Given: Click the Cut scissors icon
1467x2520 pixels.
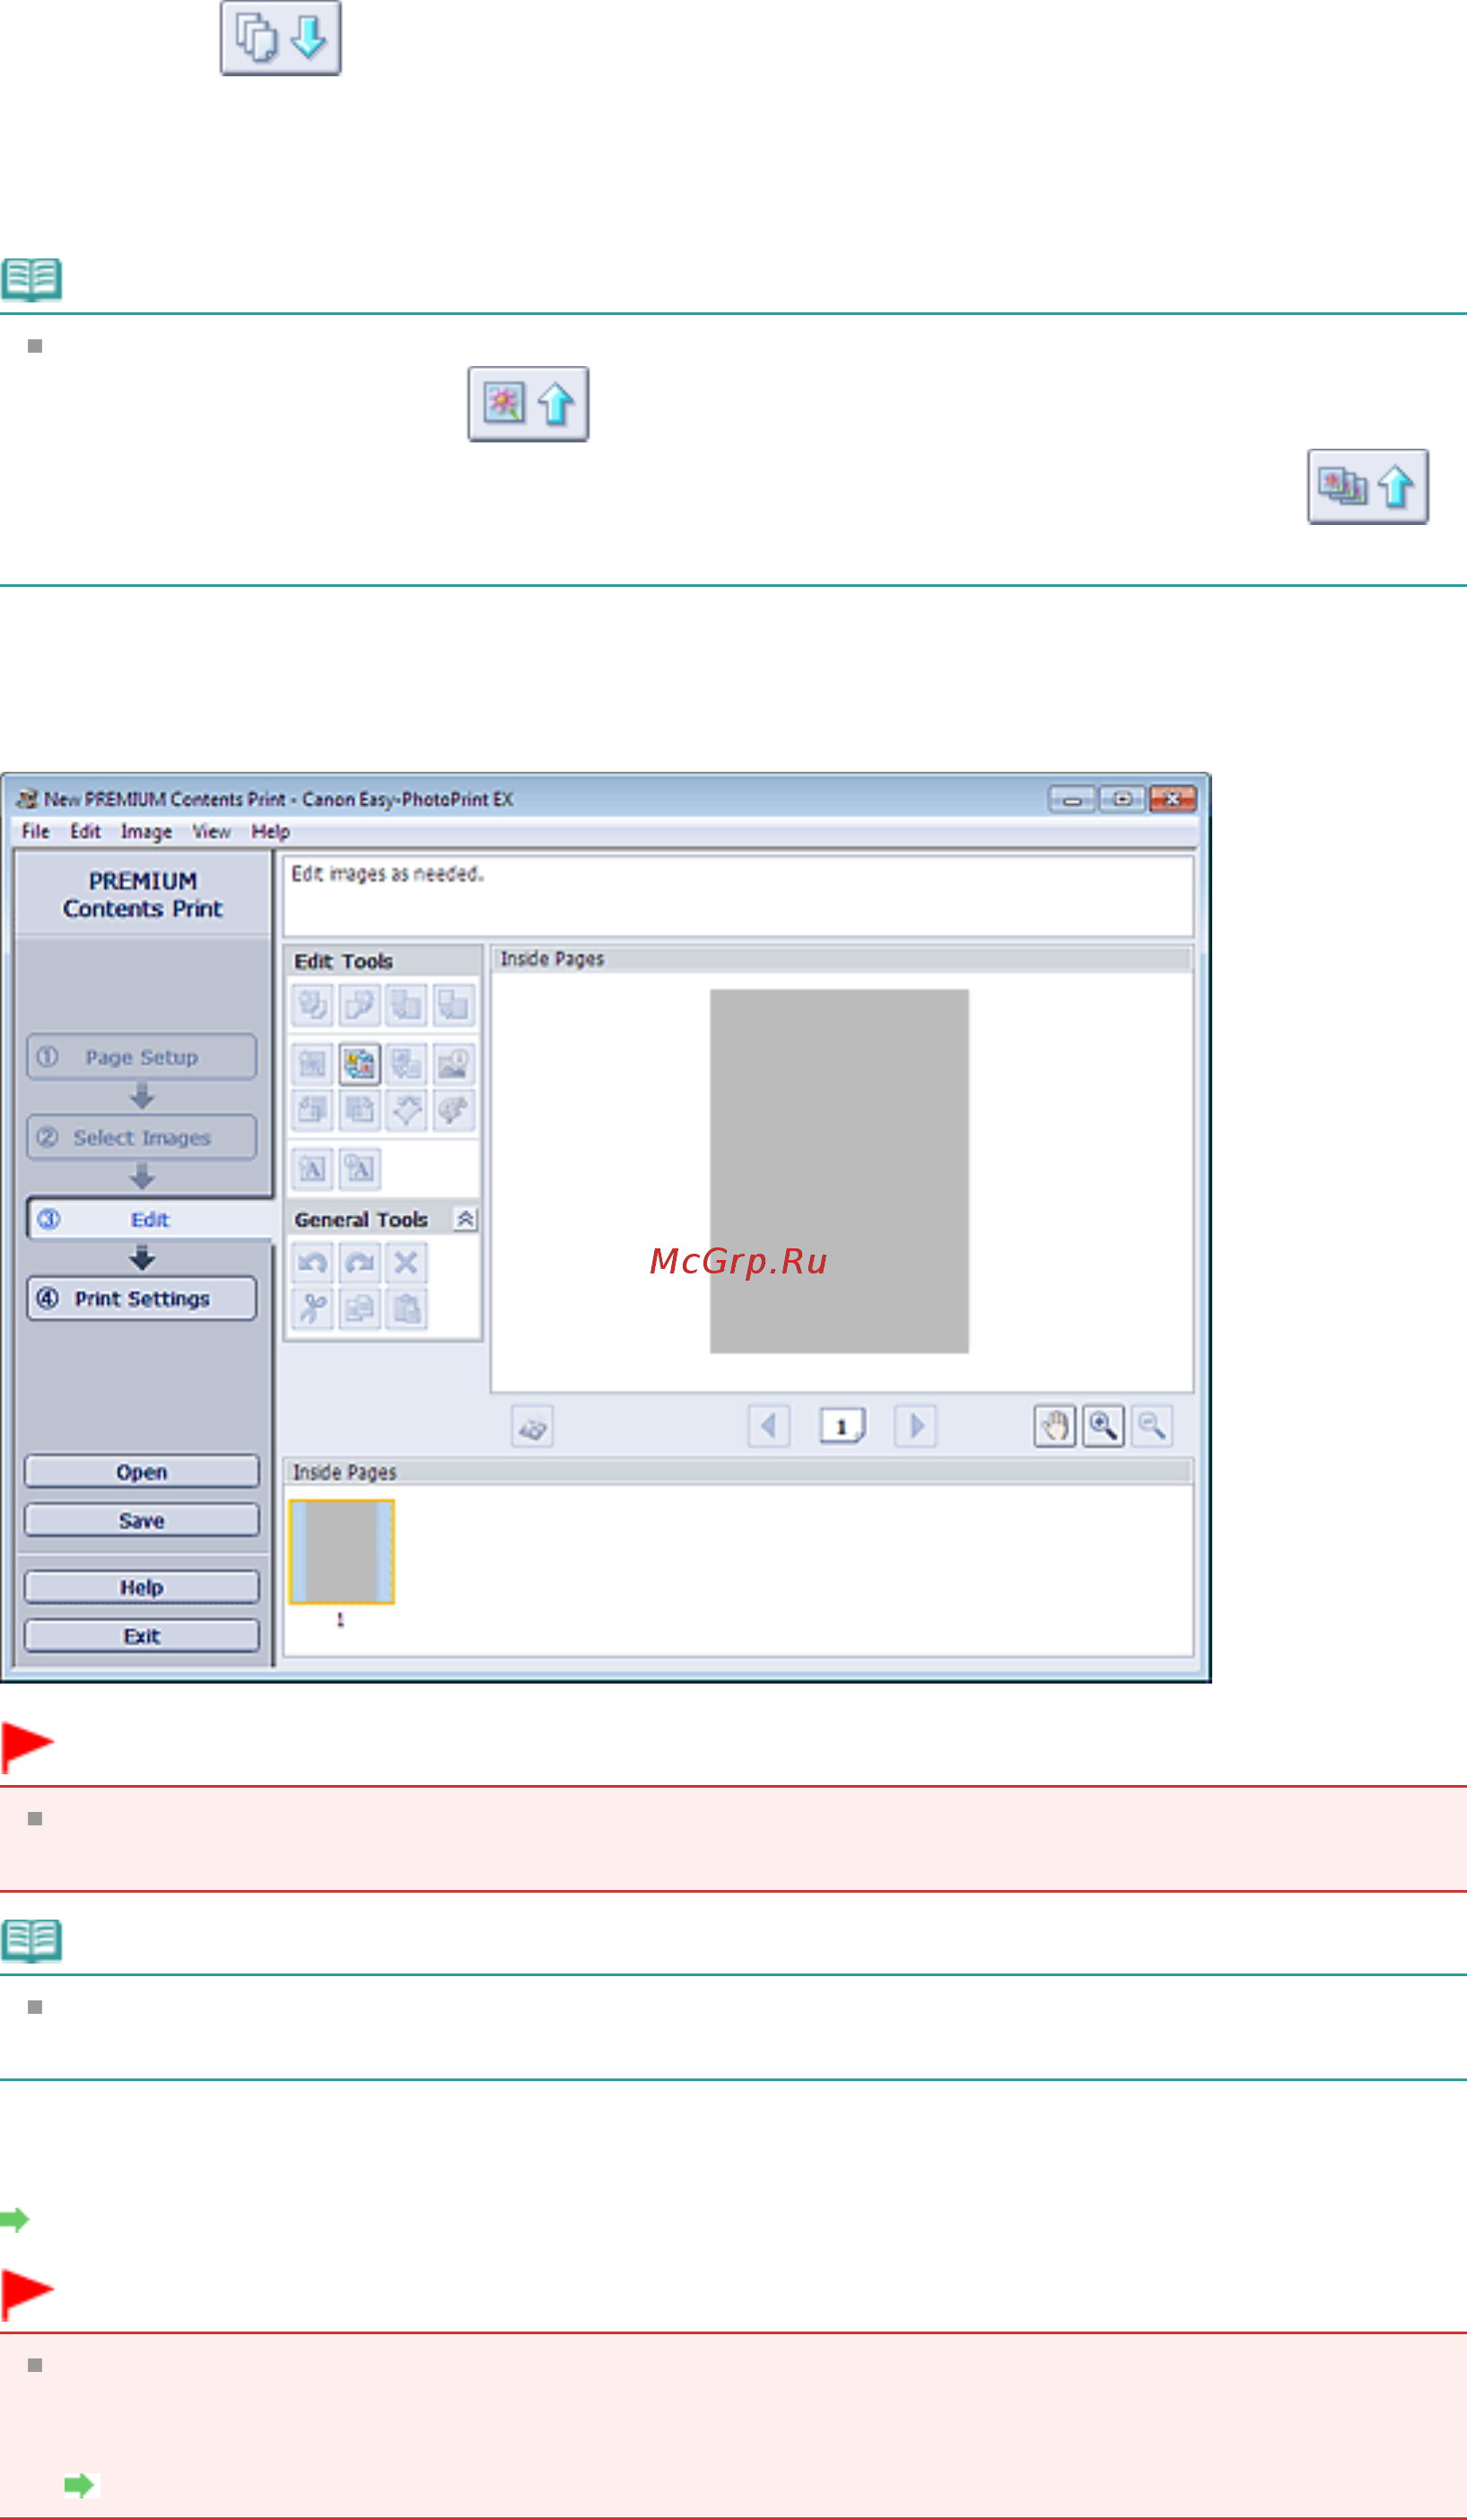Looking at the screenshot, I should click(312, 1309).
